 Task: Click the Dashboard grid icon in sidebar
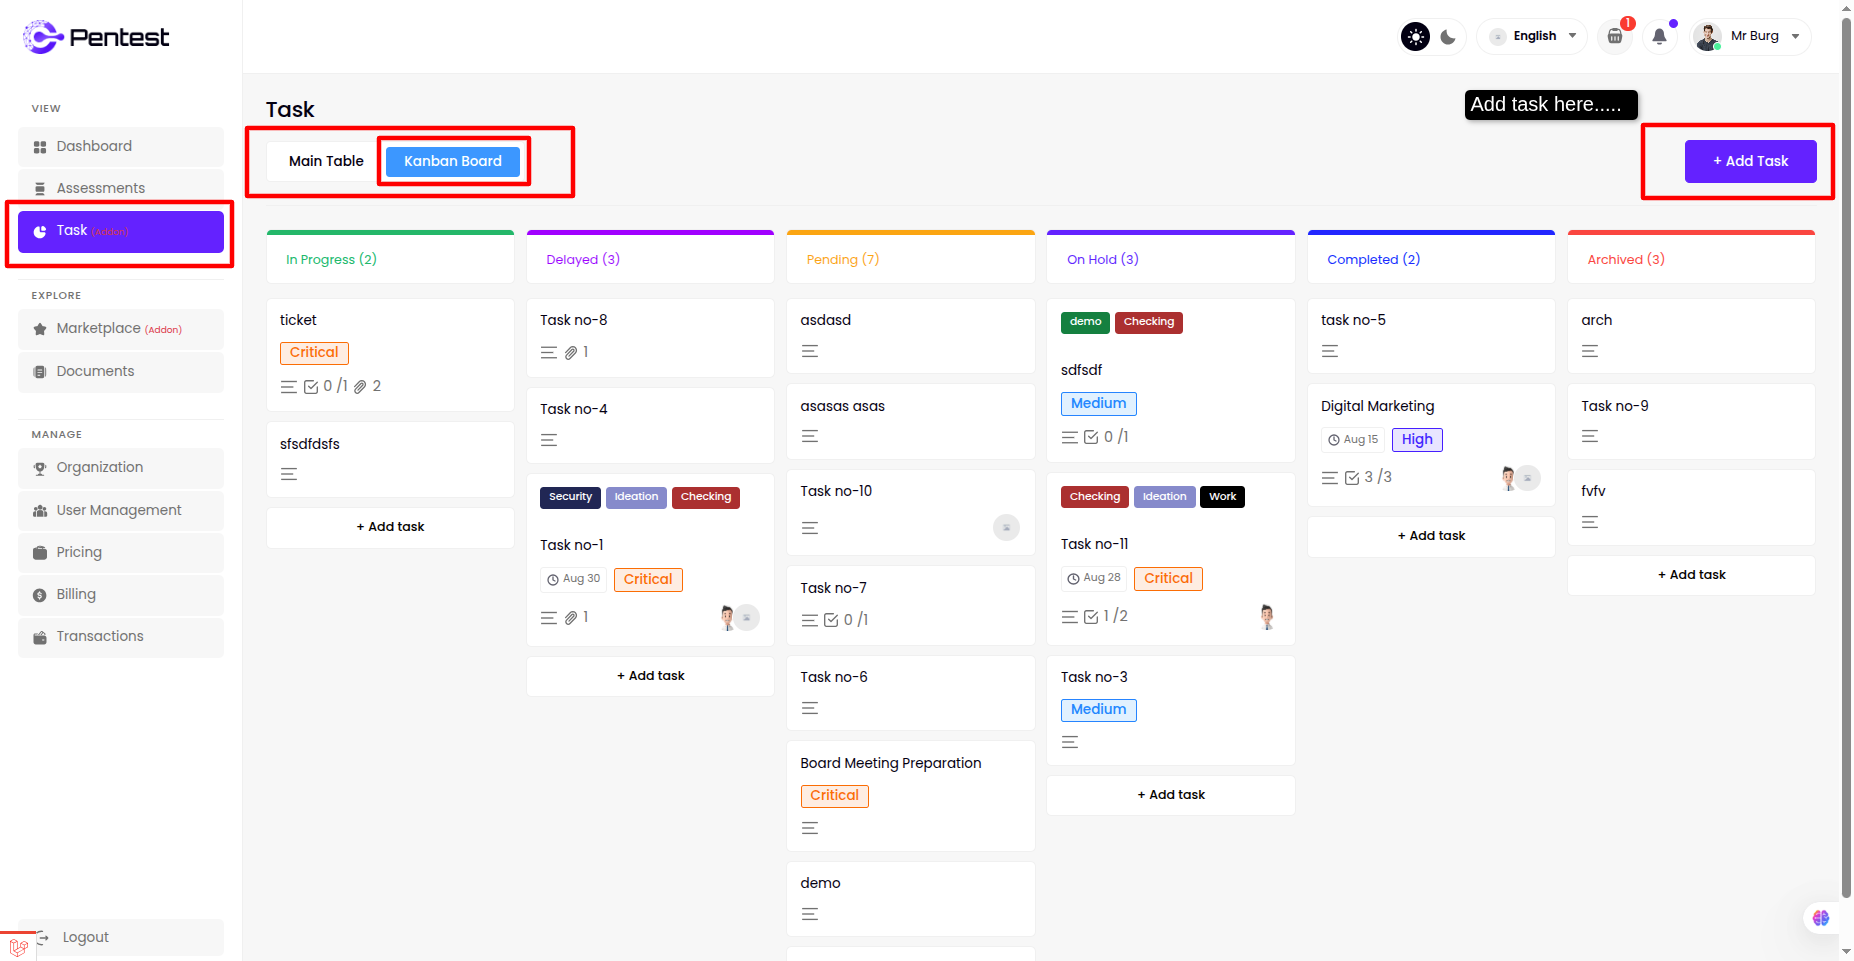40,147
